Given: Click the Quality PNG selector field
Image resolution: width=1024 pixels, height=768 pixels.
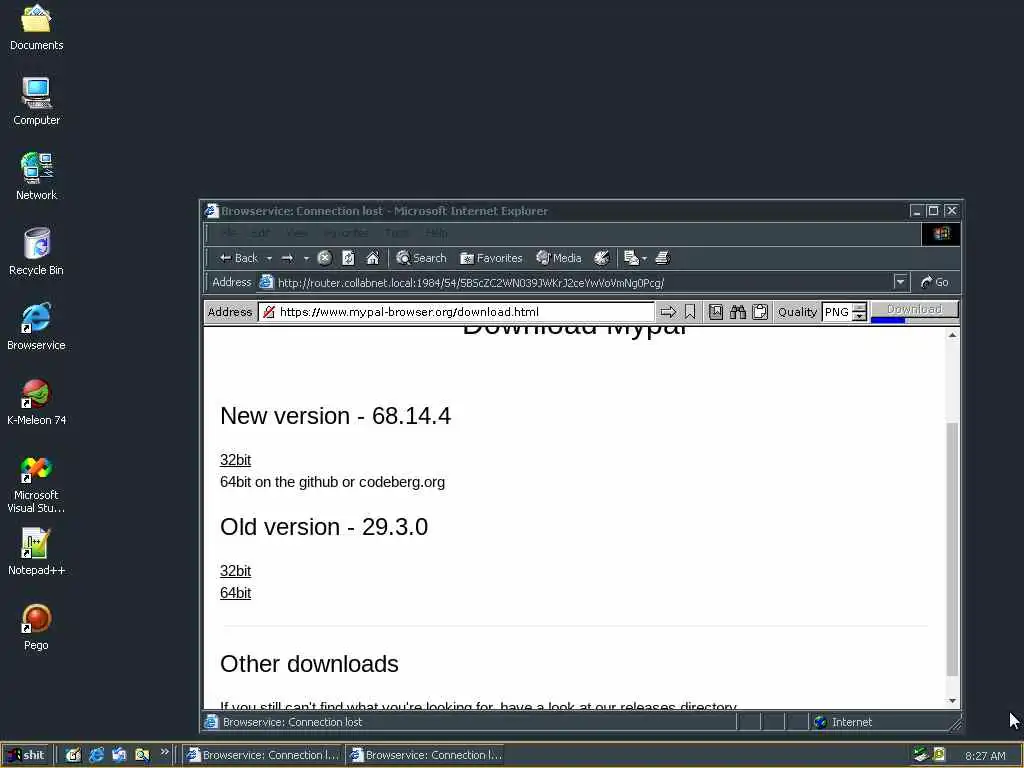Looking at the screenshot, I should 837,312.
